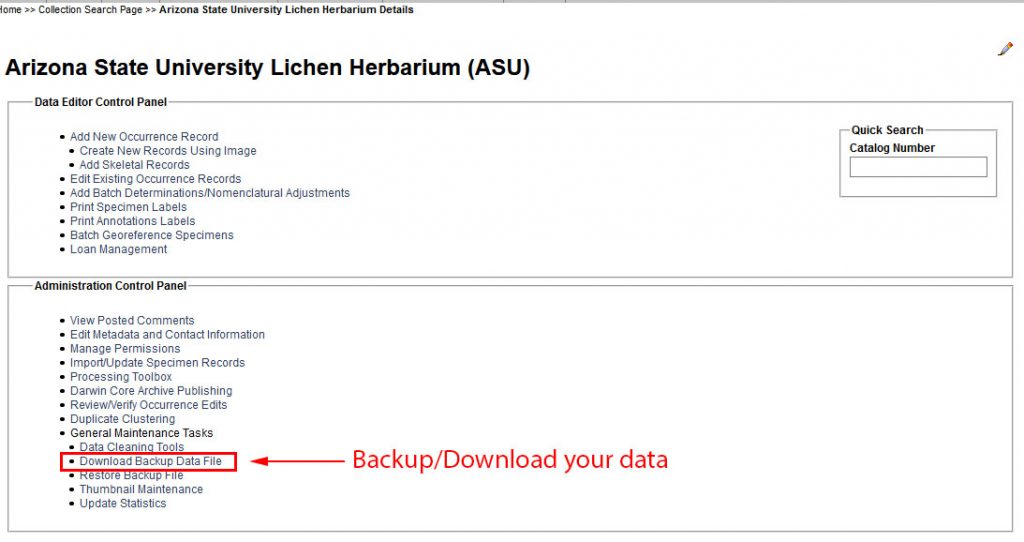Open Print Annotations Labels link
1024x542 pixels.
tap(133, 221)
